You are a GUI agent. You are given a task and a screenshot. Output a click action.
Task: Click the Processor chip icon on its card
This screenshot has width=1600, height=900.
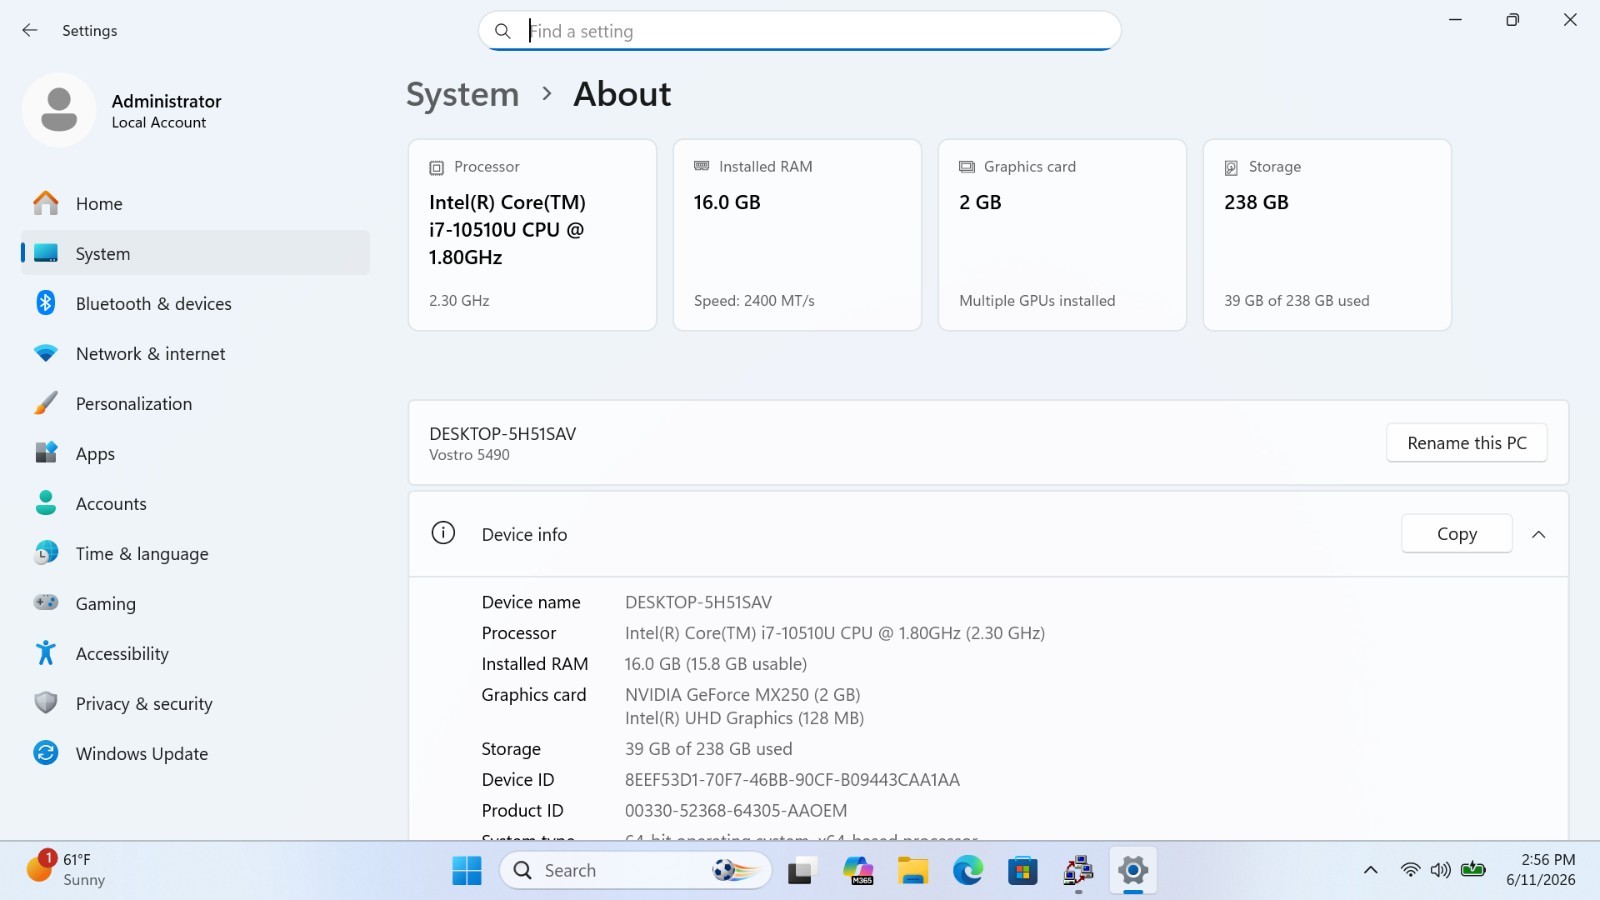point(437,167)
